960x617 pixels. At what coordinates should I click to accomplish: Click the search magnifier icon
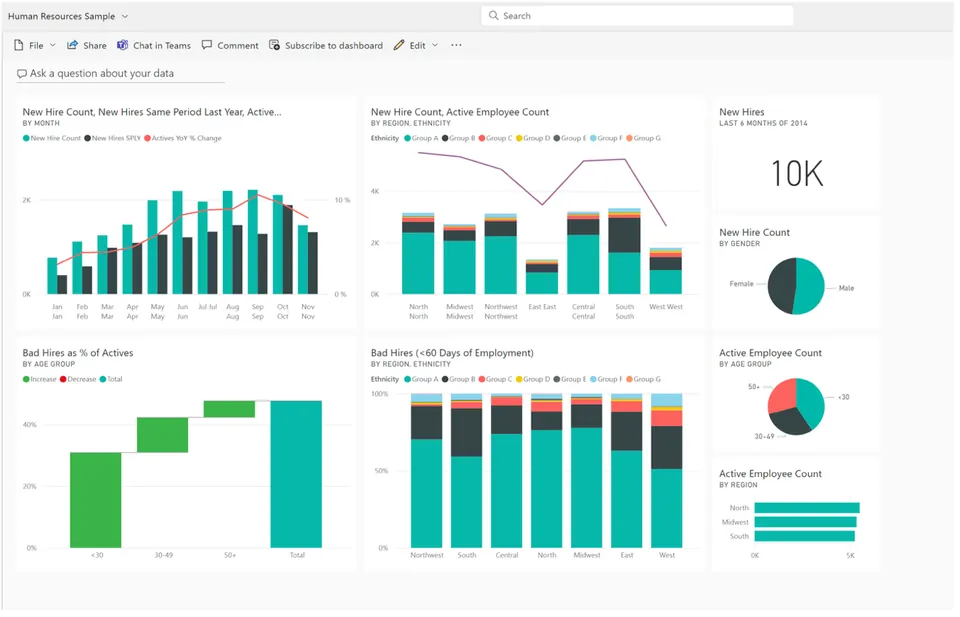[x=493, y=16]
